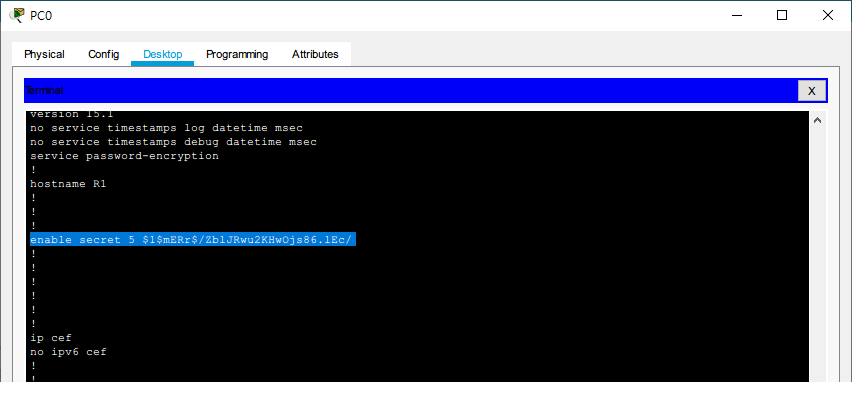Open the Config tab
Image resolution: width=852 pixels, height=400 pixels.
(103, 54)
